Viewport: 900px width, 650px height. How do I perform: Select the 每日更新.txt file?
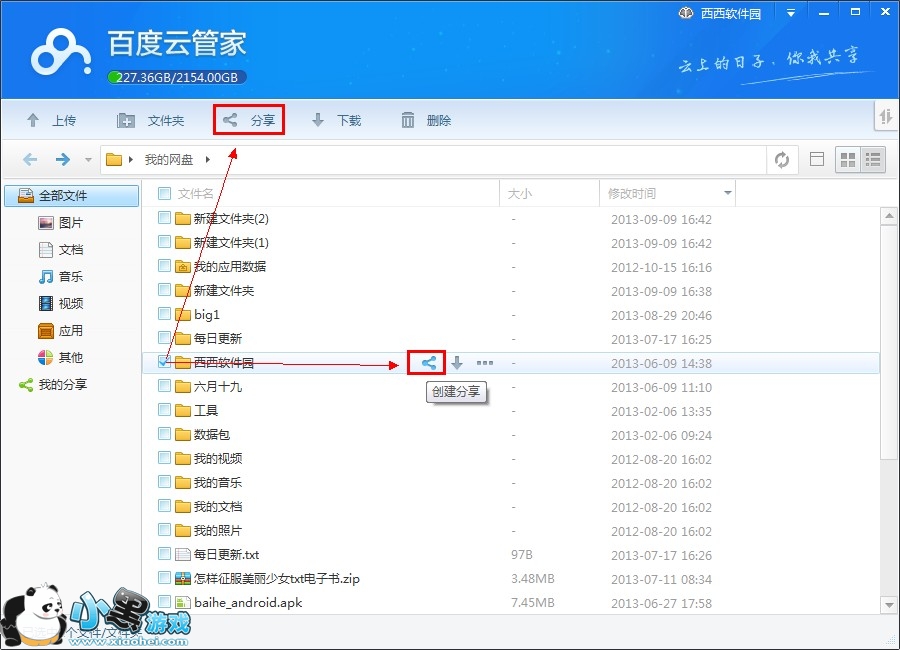click(x=226, y=555)
